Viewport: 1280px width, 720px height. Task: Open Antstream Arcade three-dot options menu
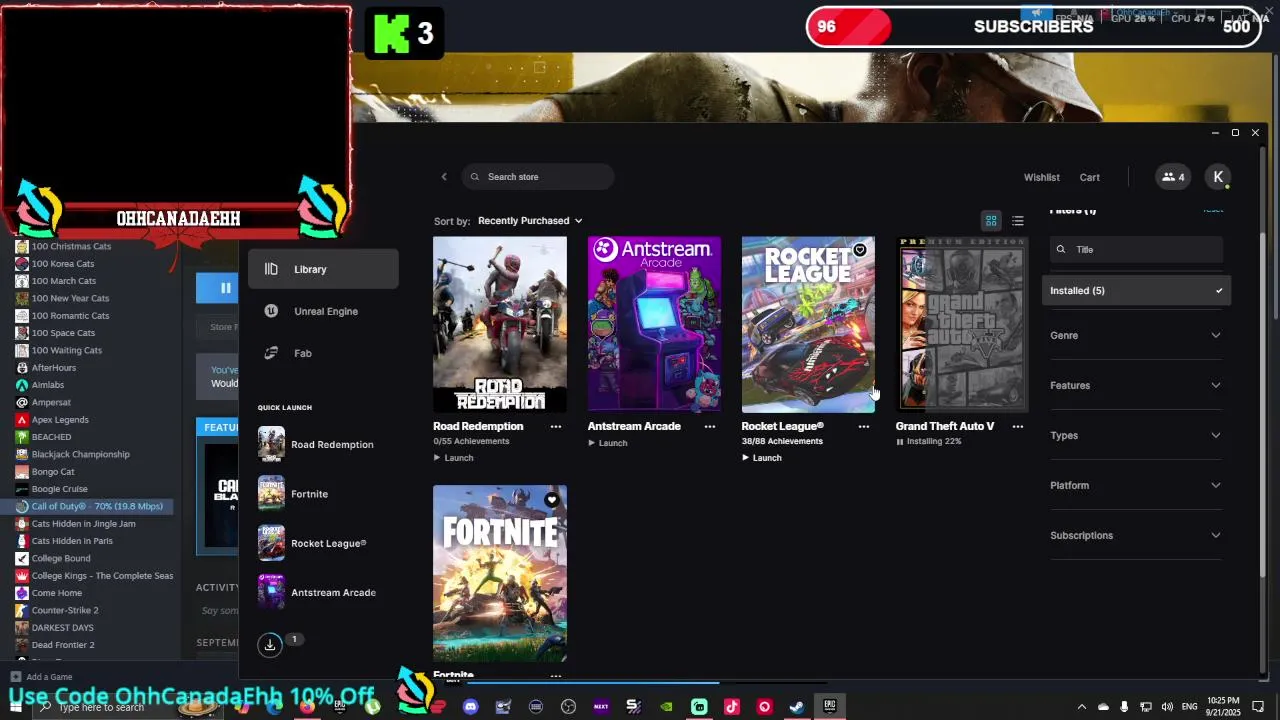[x=710, y=426]
